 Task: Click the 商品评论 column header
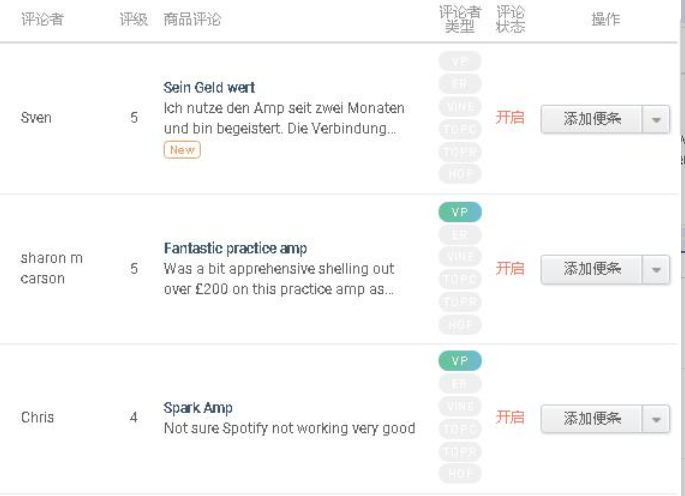(192, 19)
